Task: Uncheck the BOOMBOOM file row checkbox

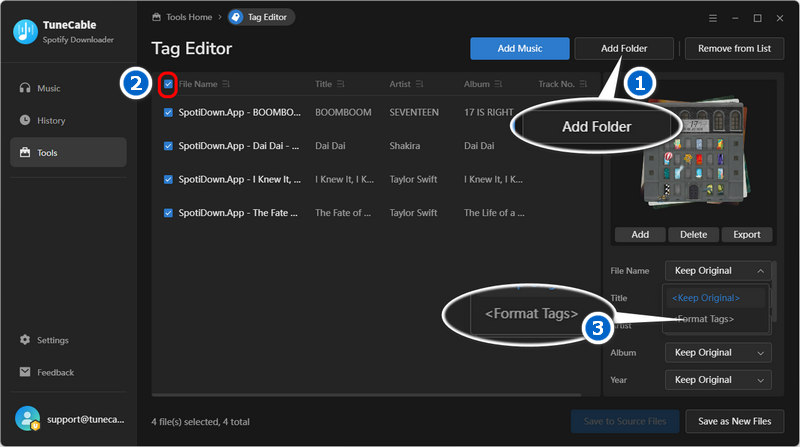Action: 168,112
